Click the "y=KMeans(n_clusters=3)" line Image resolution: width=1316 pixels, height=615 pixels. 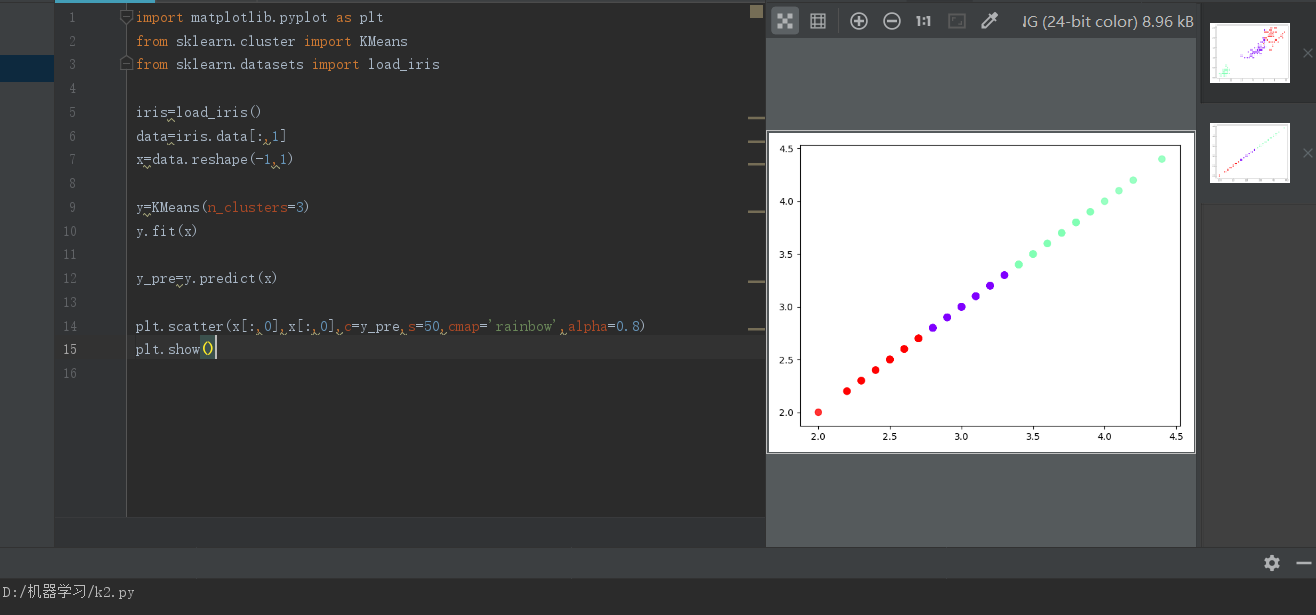coord(222,207)
